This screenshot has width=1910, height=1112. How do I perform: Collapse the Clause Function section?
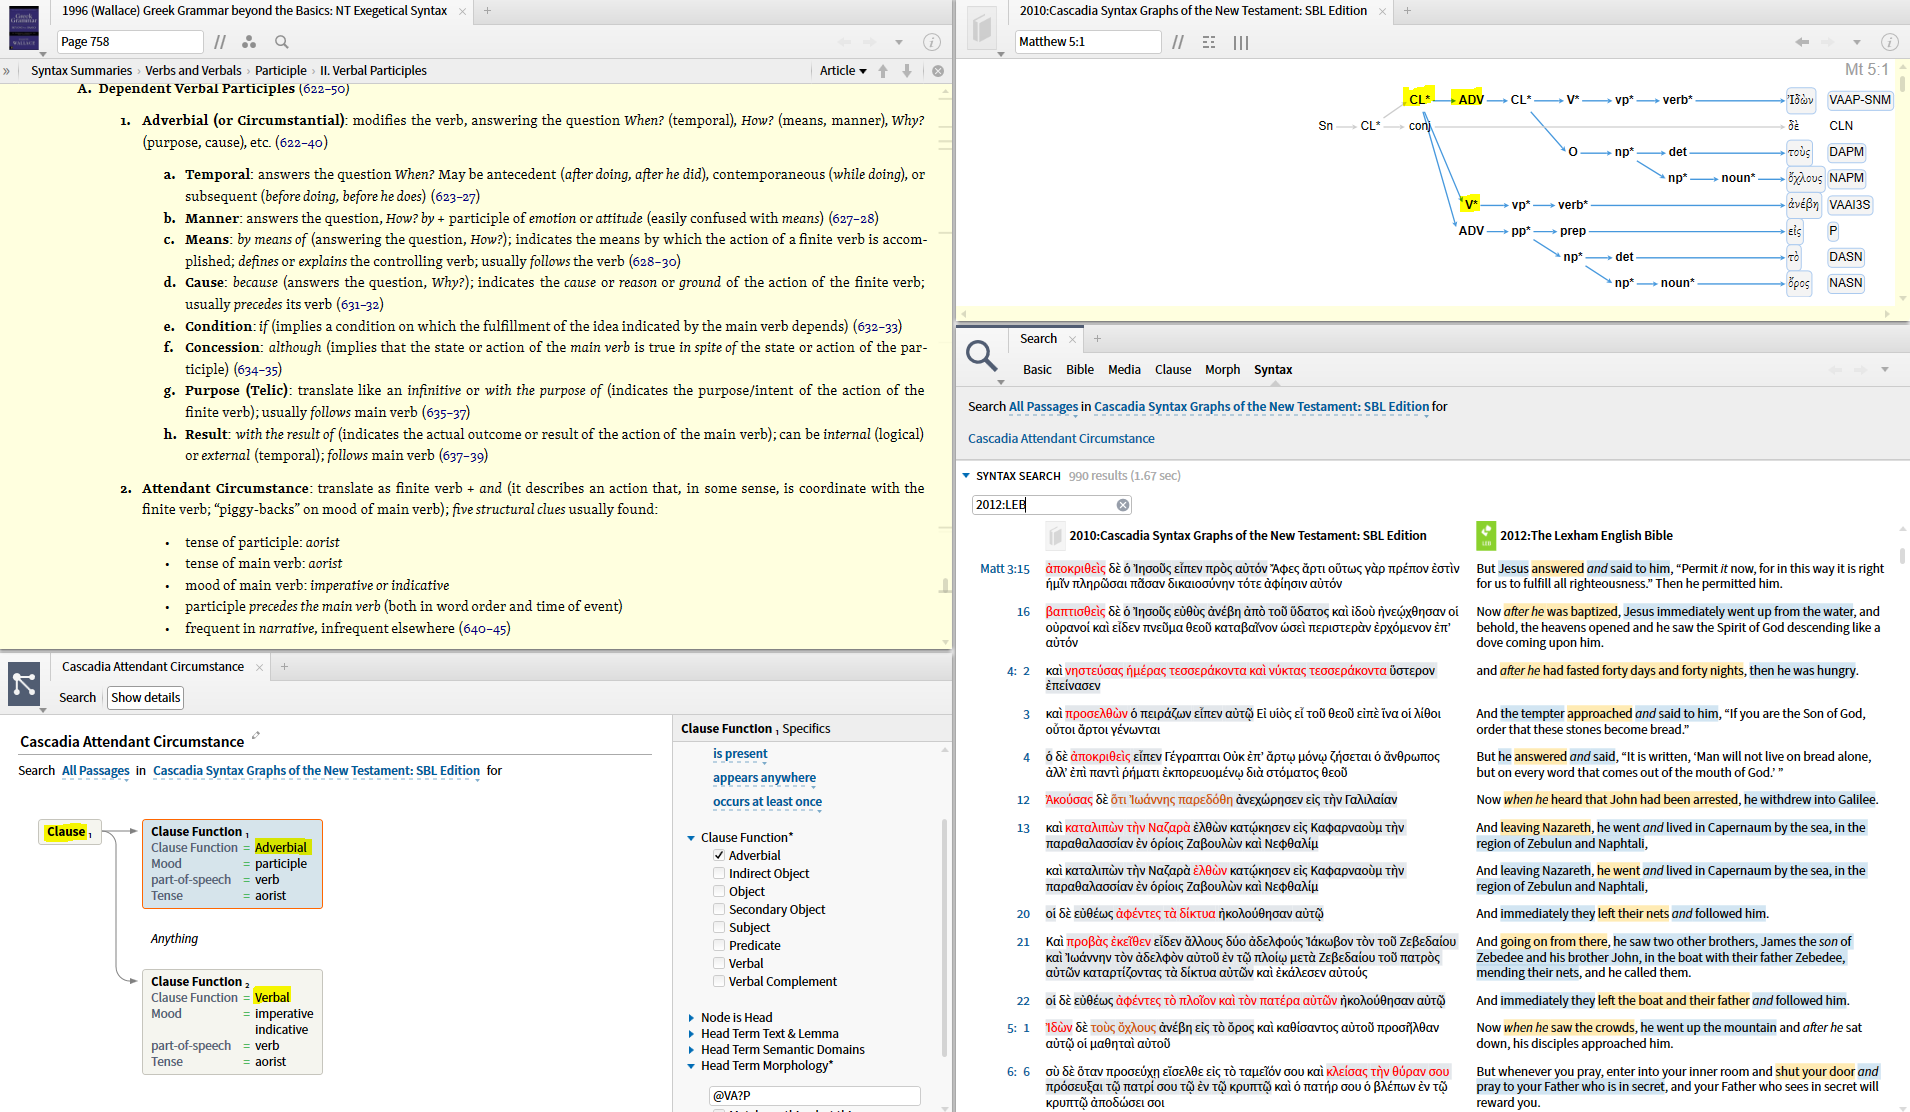pos(691,838)
